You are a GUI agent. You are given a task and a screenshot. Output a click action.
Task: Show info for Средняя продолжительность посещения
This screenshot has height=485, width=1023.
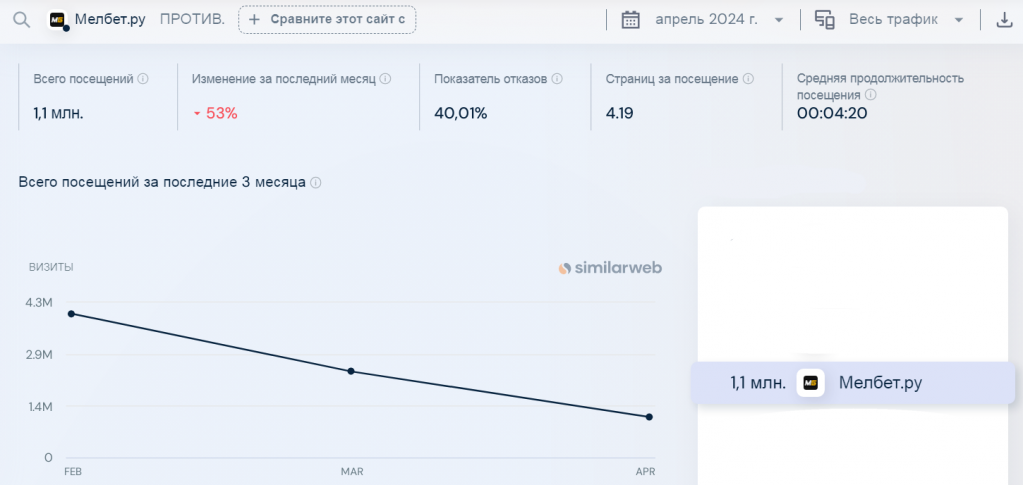870,95
